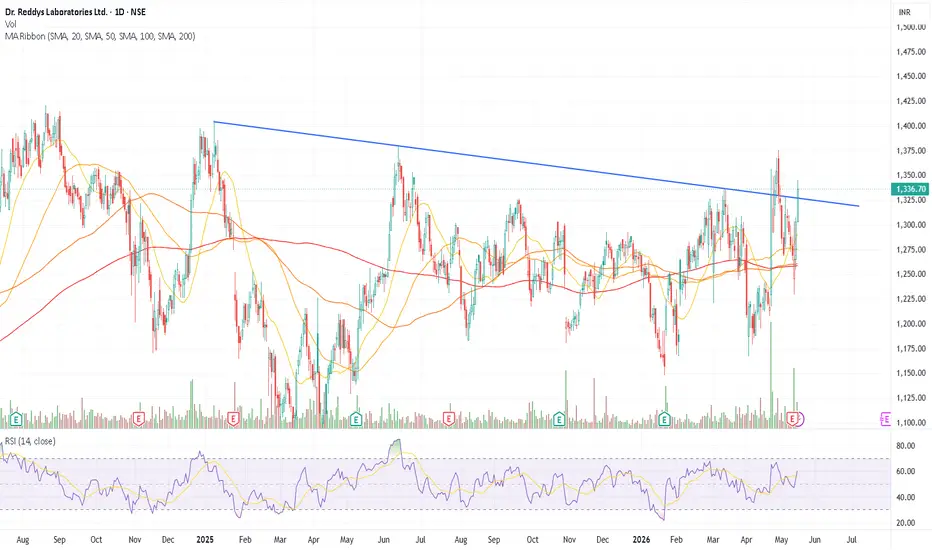Select the MA Ribbon indicator legend
The width and height of the screenshot is (932, 550).
click(100, 36)
